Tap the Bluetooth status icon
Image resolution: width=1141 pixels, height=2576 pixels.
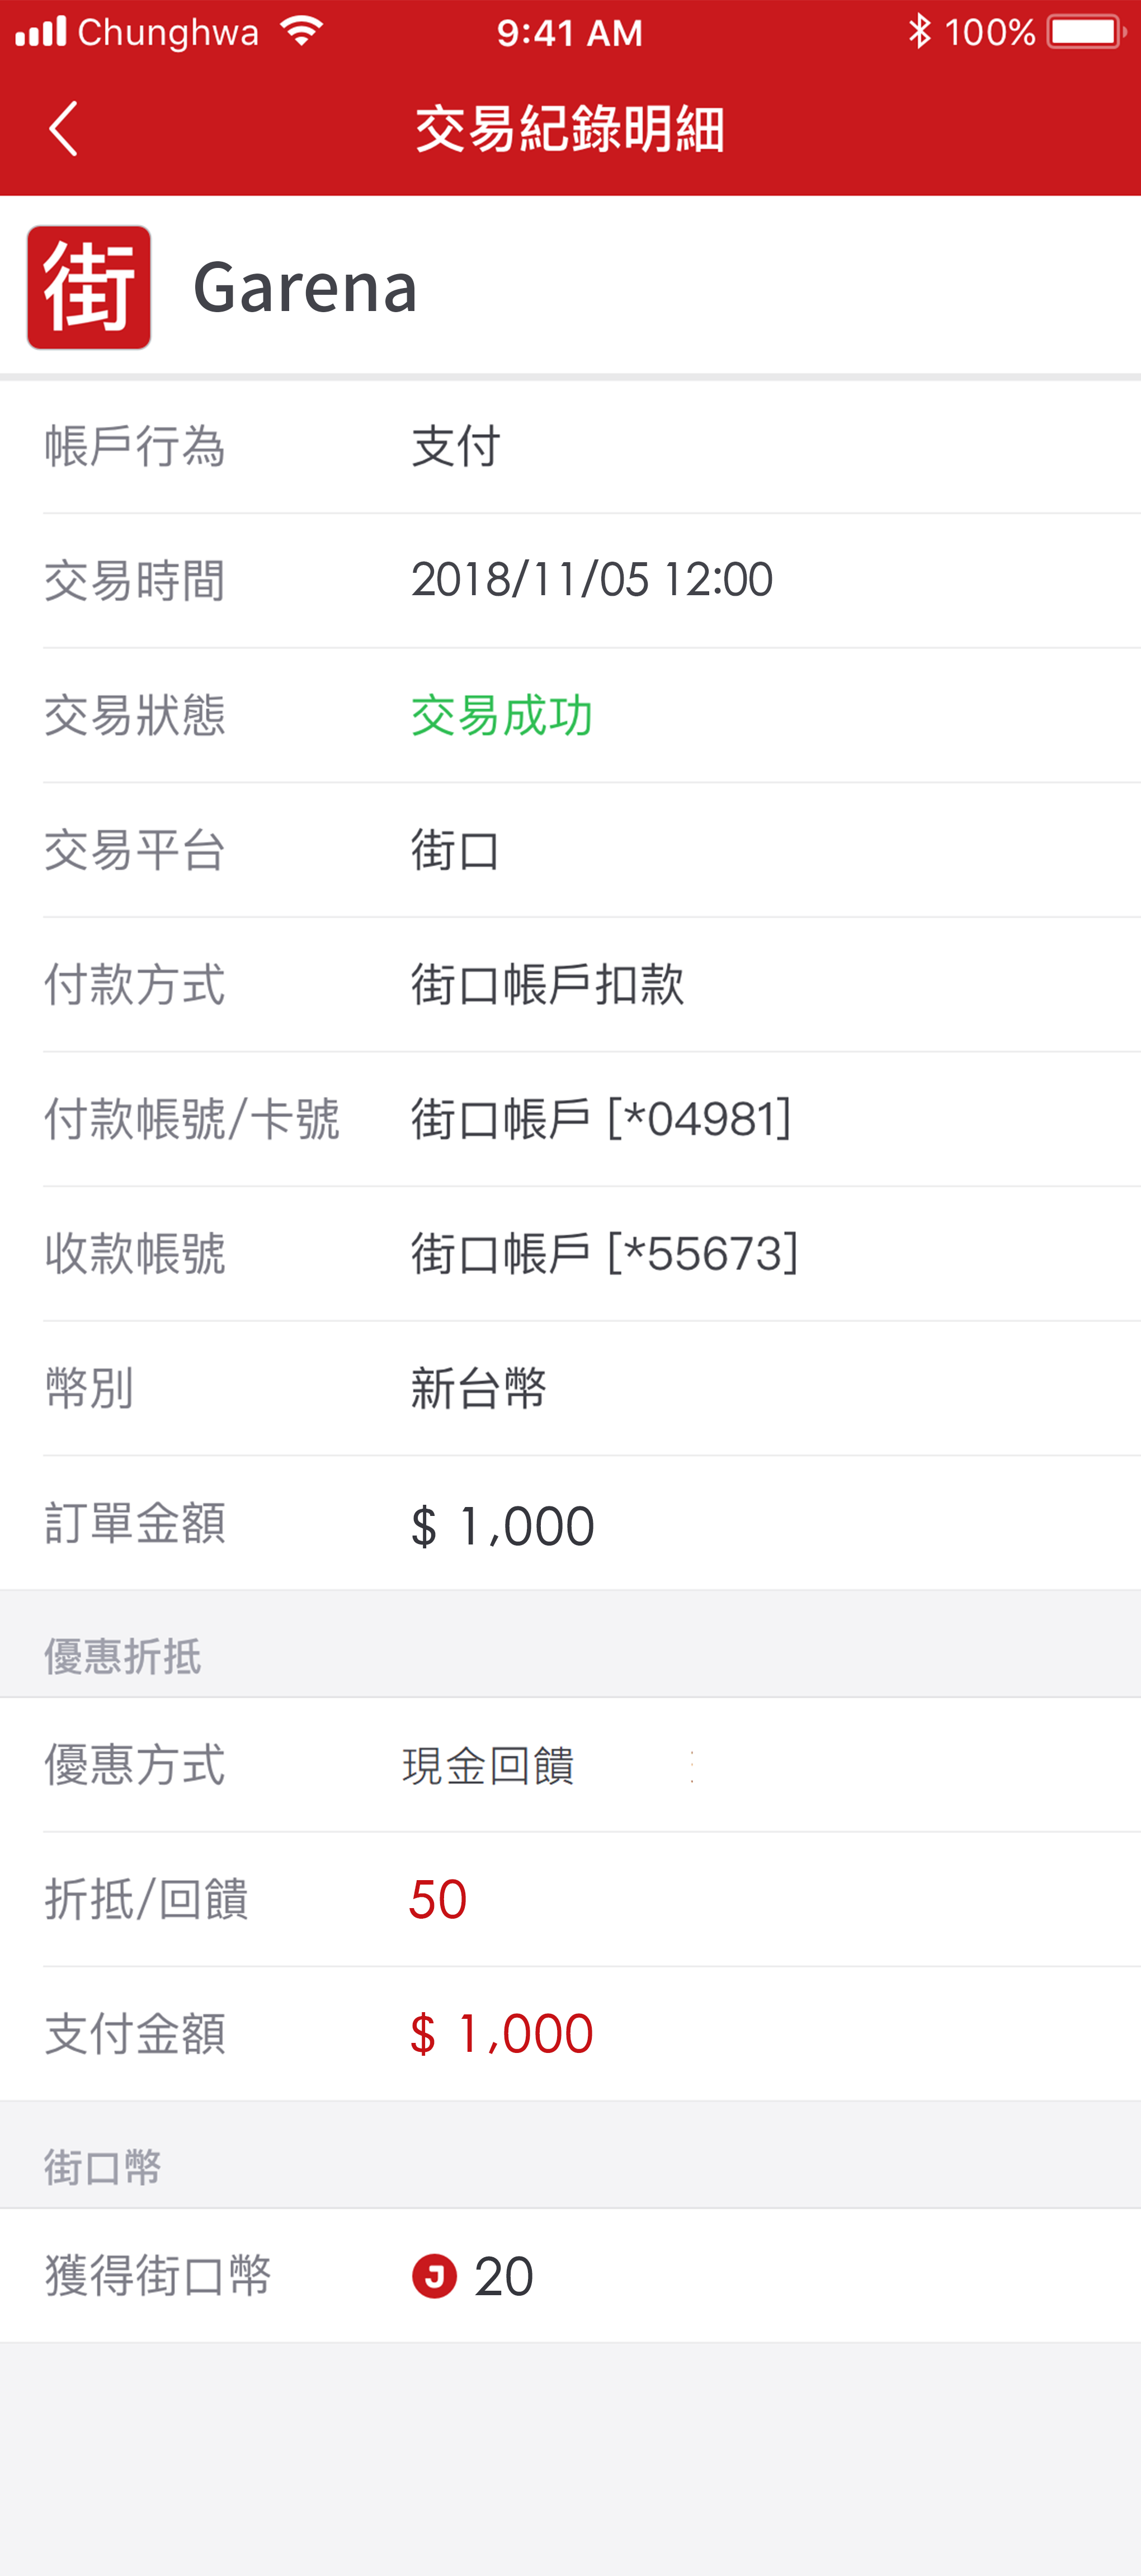(x=918, y=32)
